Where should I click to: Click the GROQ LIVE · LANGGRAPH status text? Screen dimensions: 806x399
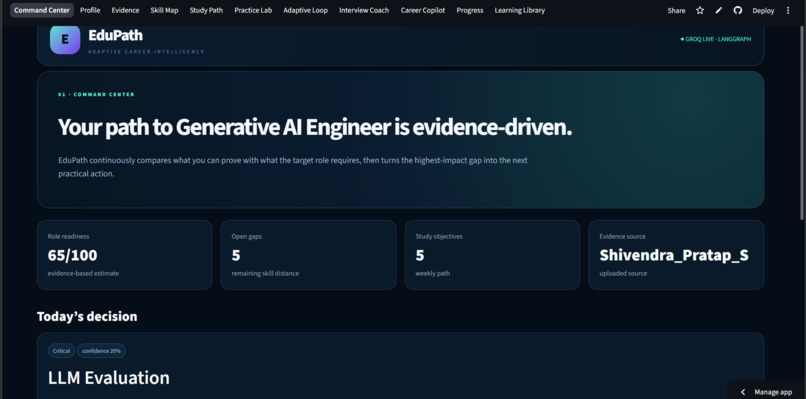[x=716, y=39]
